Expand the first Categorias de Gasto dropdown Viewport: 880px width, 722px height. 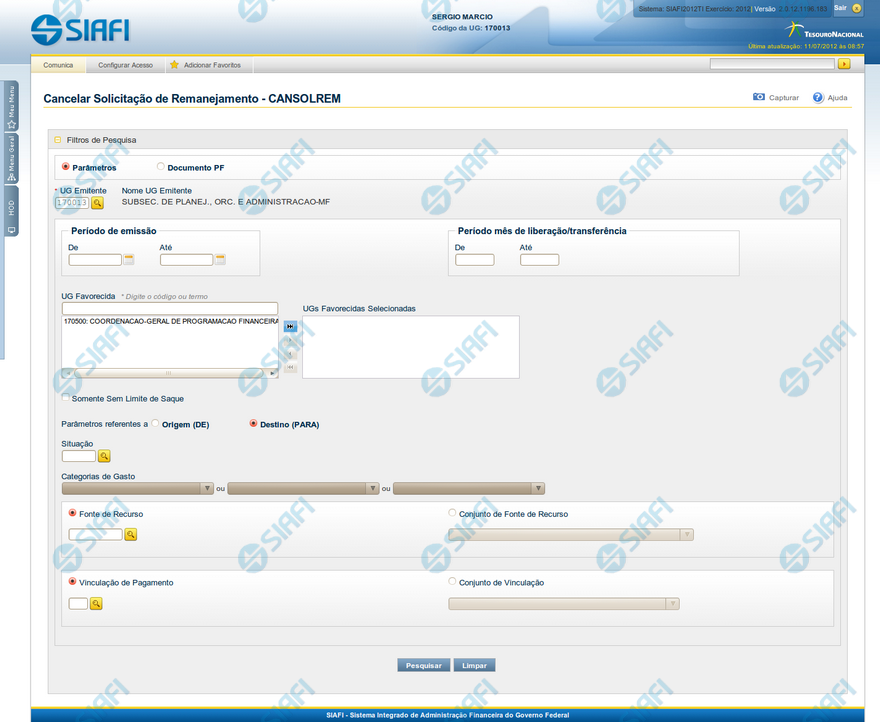pos(208,489)
